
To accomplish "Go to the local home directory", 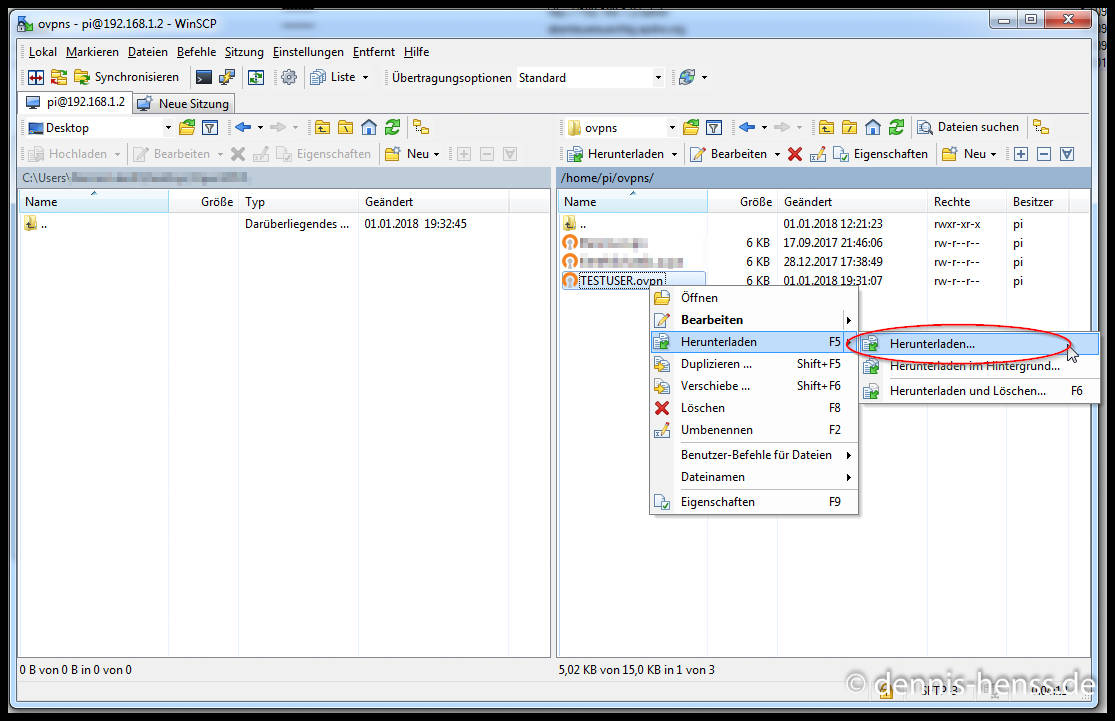I will pyautogui.click(x=369, y=128).
